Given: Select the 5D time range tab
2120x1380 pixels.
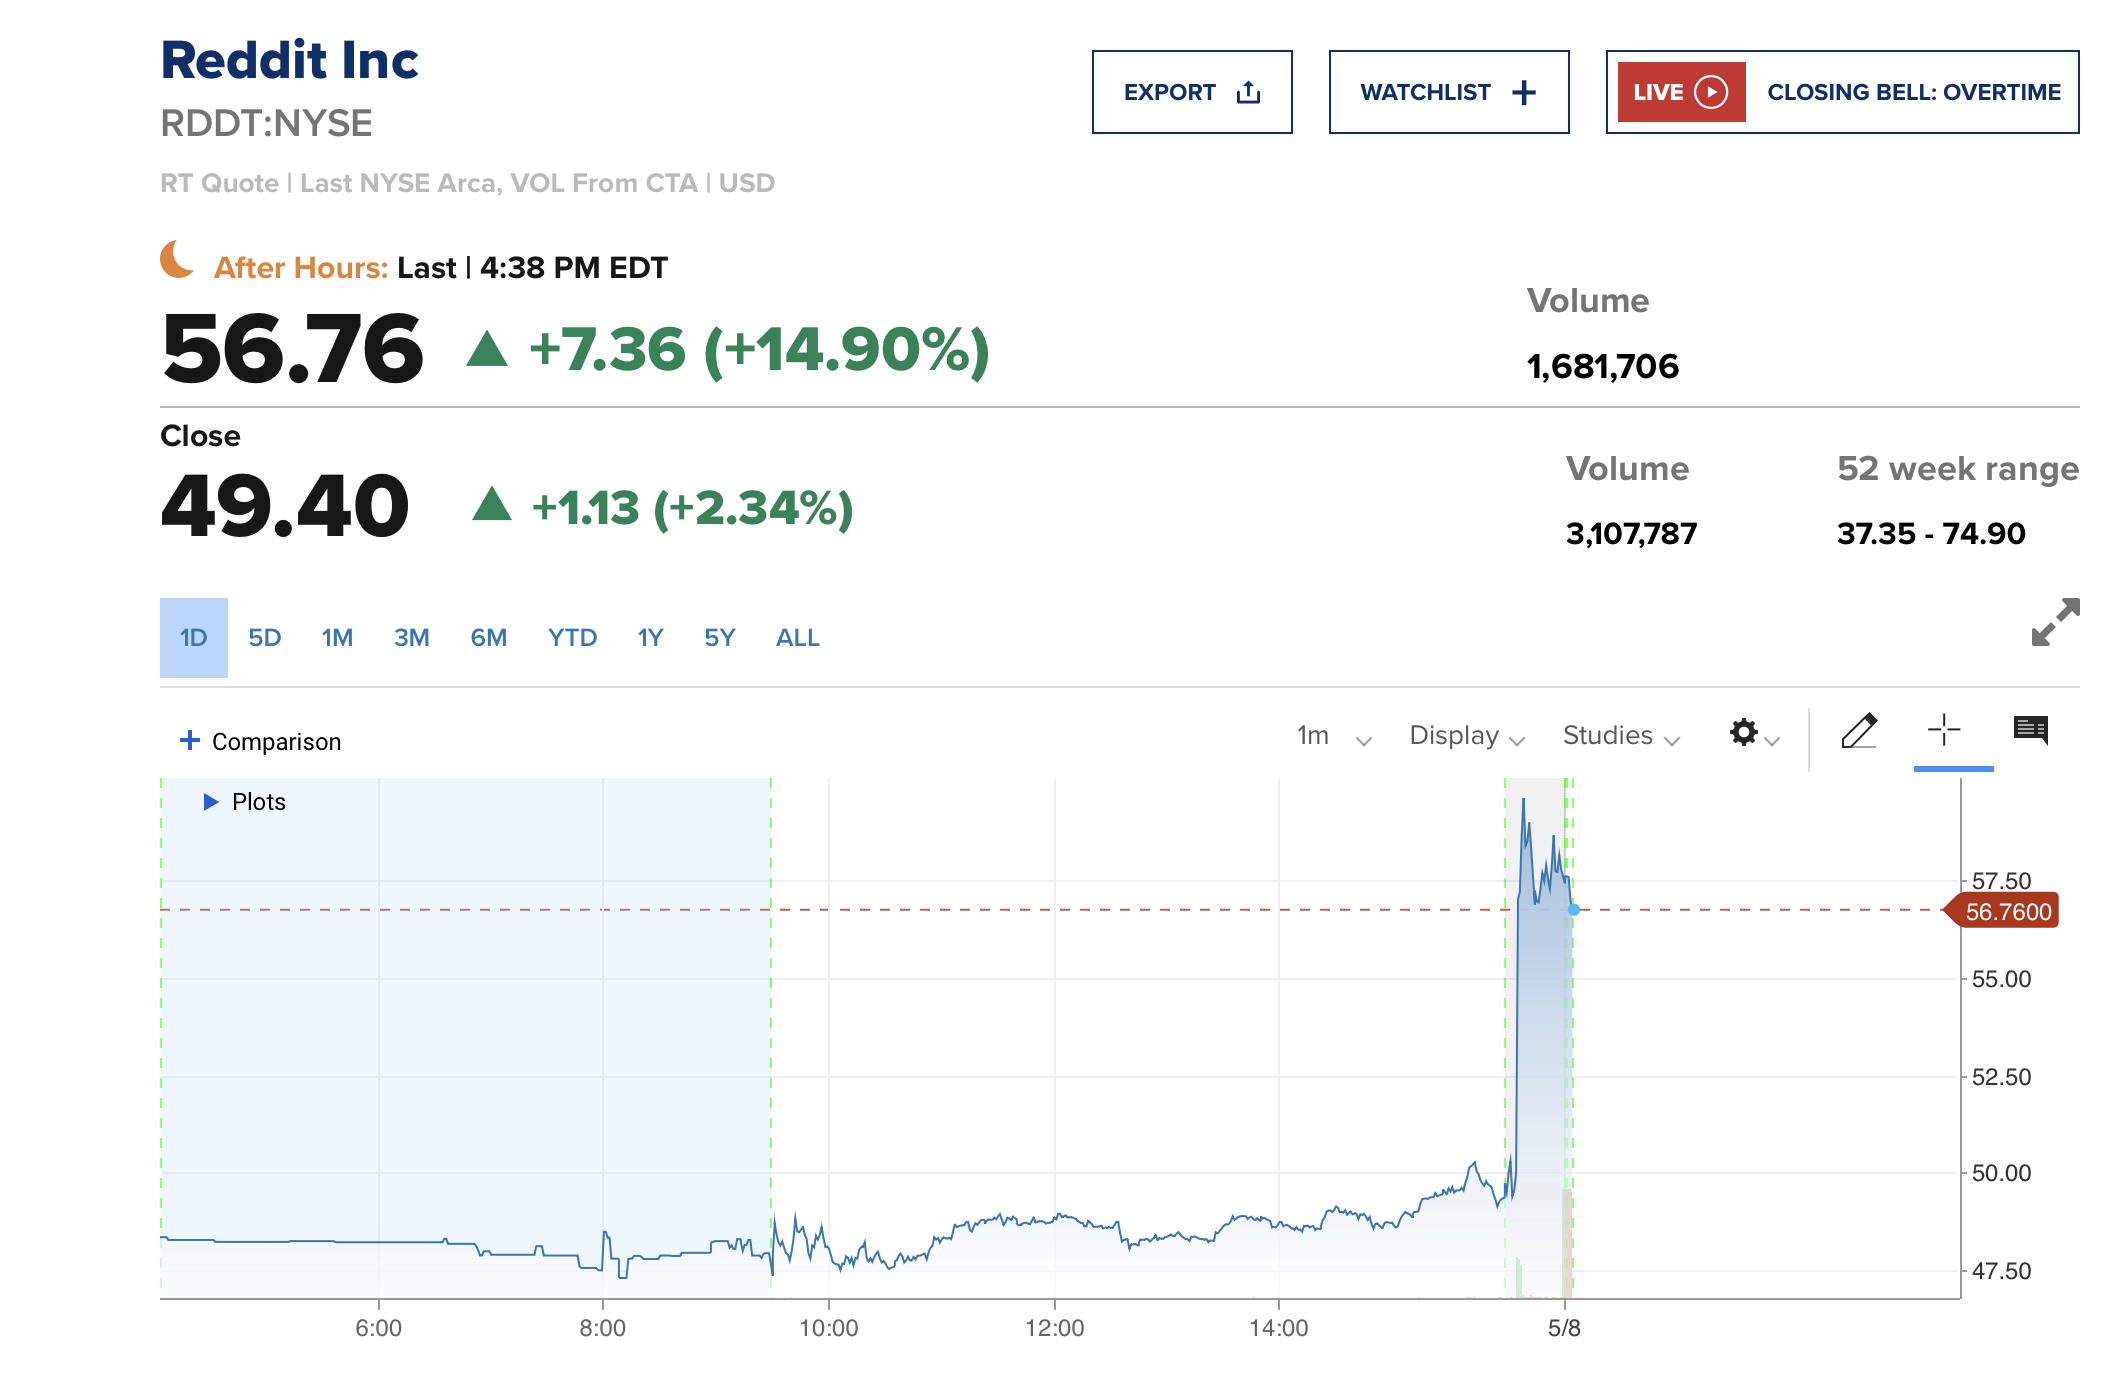Looking at the screenshot, I should pyautogui.click(x=264, y=638).
